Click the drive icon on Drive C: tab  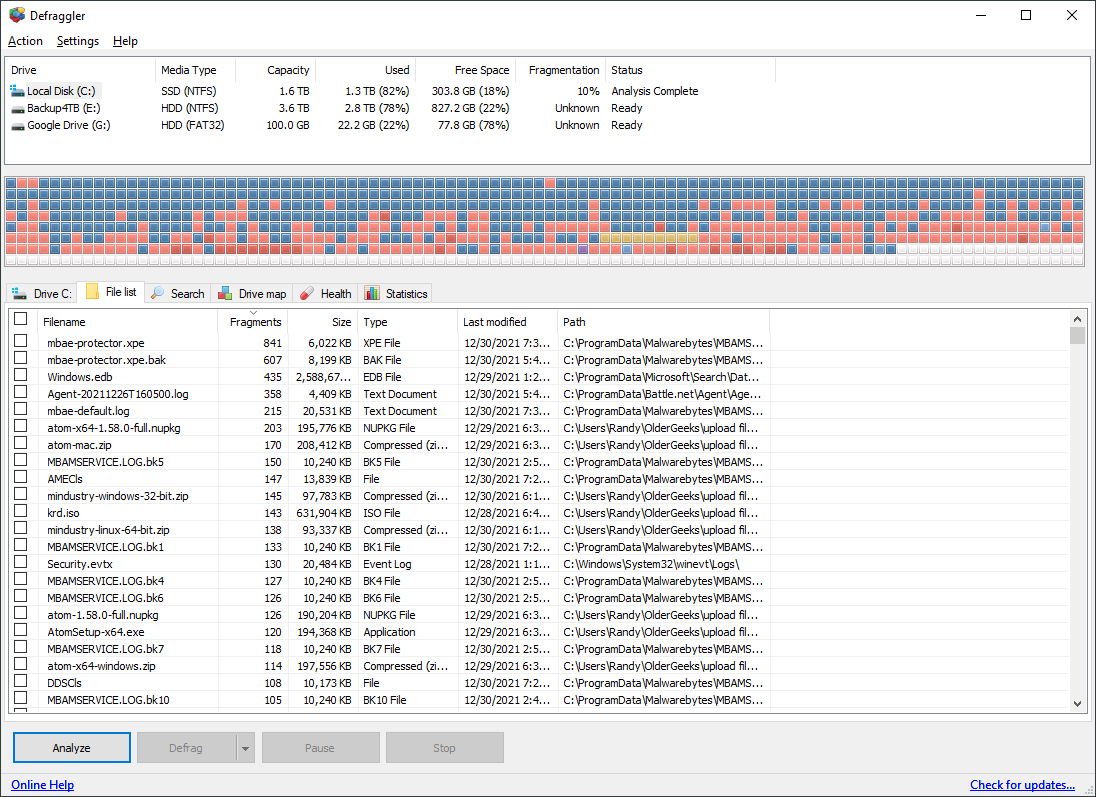20,294
